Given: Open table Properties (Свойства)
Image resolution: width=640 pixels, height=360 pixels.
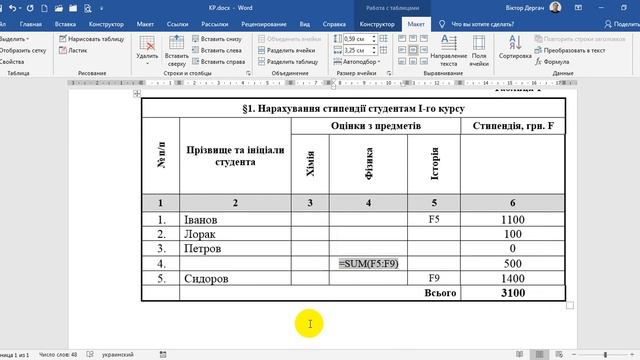Looking at the screenshot, I should tap(12, 62).
